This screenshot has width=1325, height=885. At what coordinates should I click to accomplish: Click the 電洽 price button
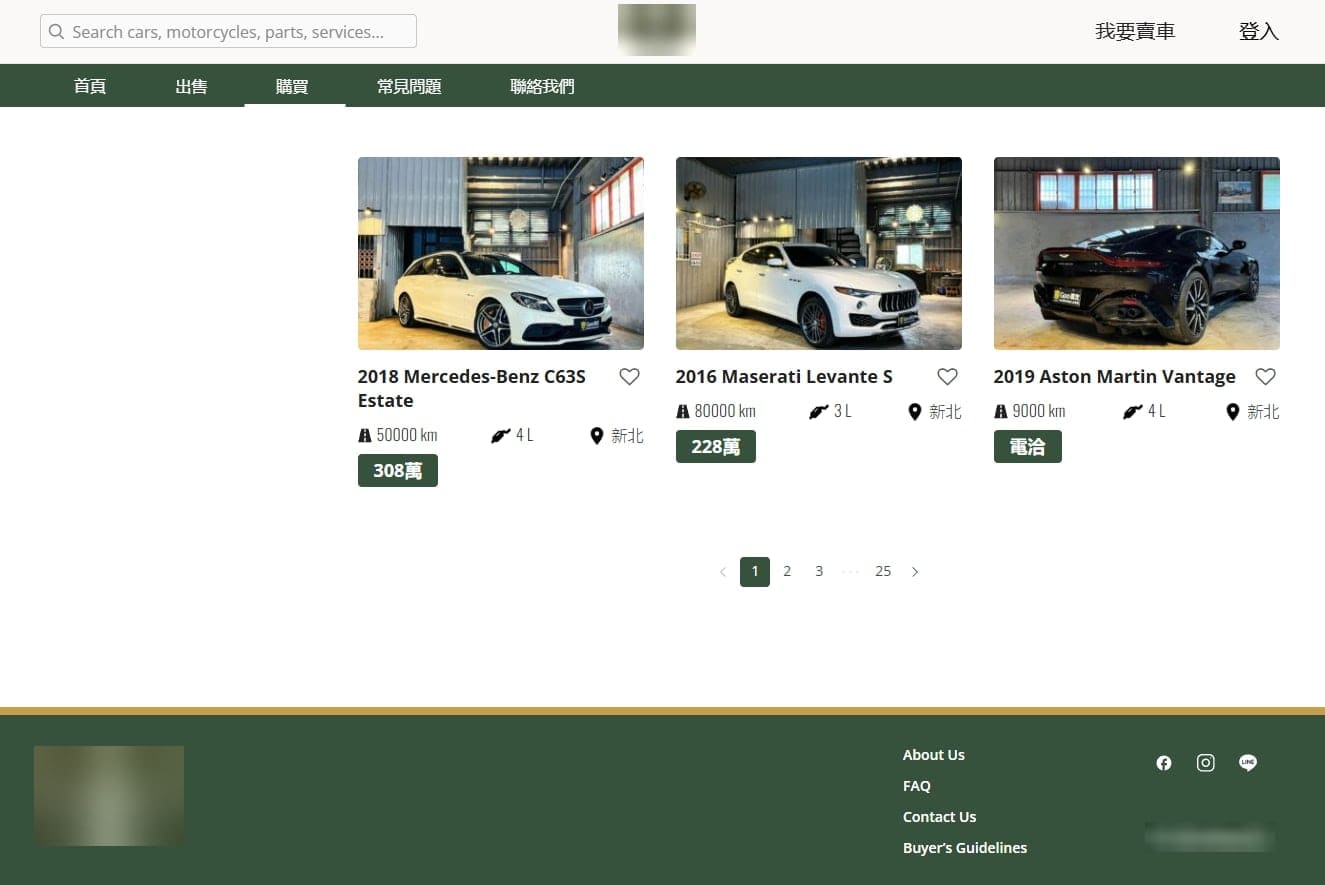point(1028,447)
